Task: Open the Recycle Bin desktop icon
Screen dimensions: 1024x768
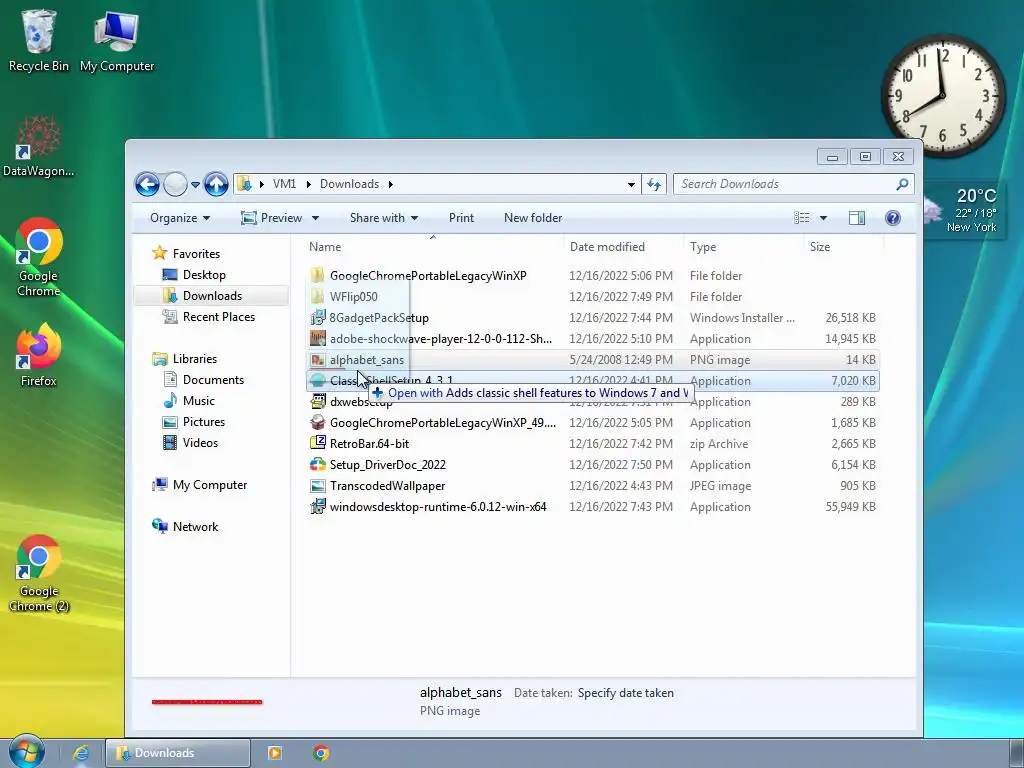Action: click(39, 39)
